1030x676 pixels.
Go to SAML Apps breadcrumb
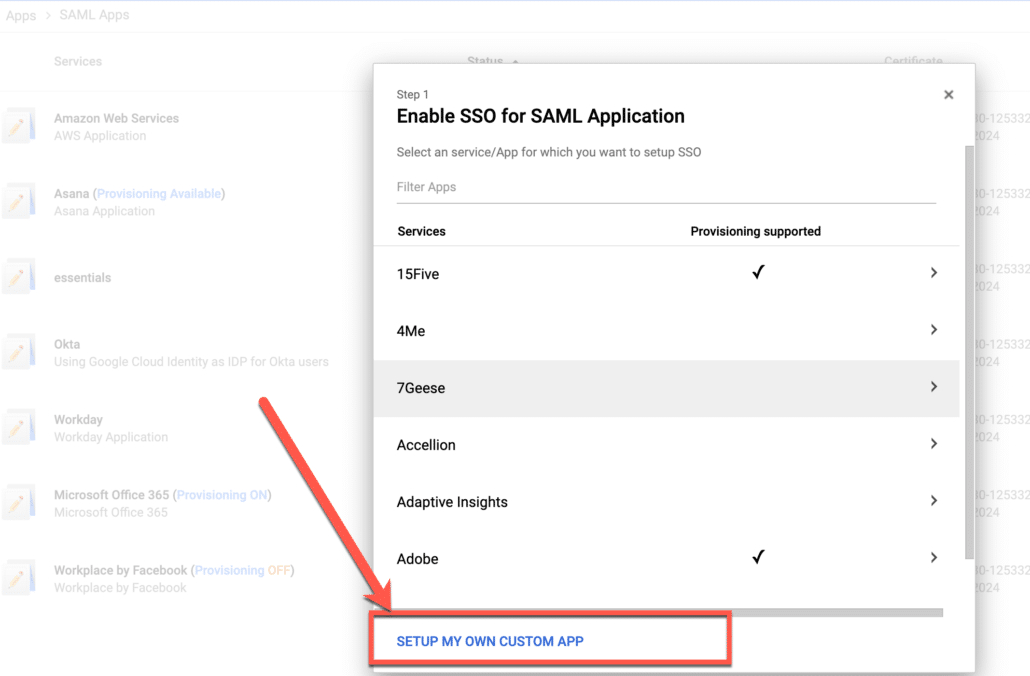(x=94, y=14)
